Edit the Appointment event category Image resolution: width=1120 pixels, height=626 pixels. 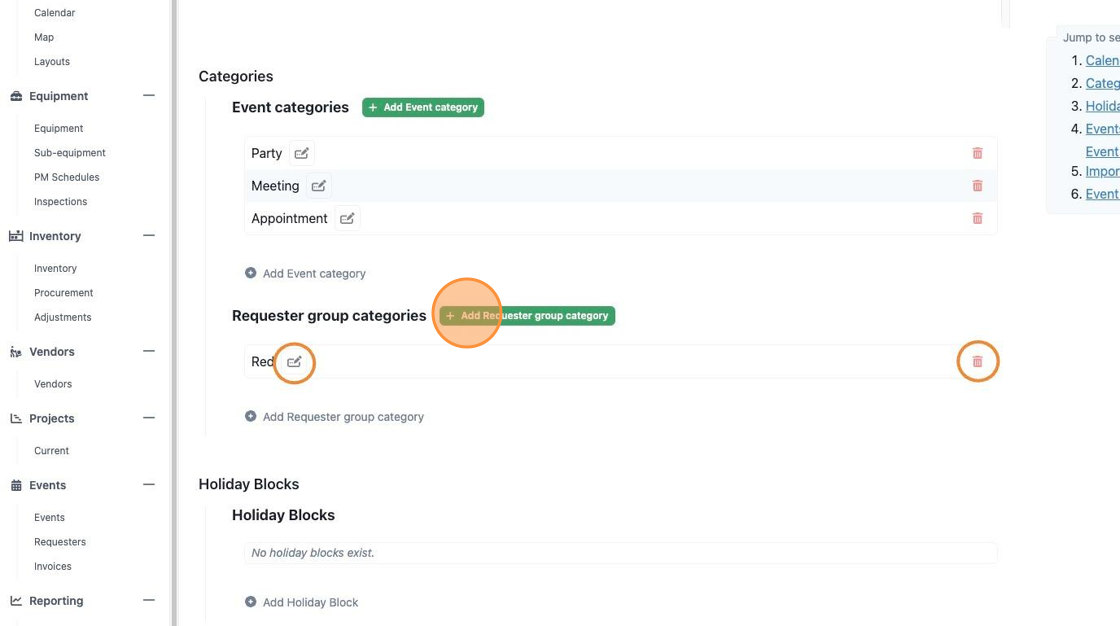(x=347, y=219)
